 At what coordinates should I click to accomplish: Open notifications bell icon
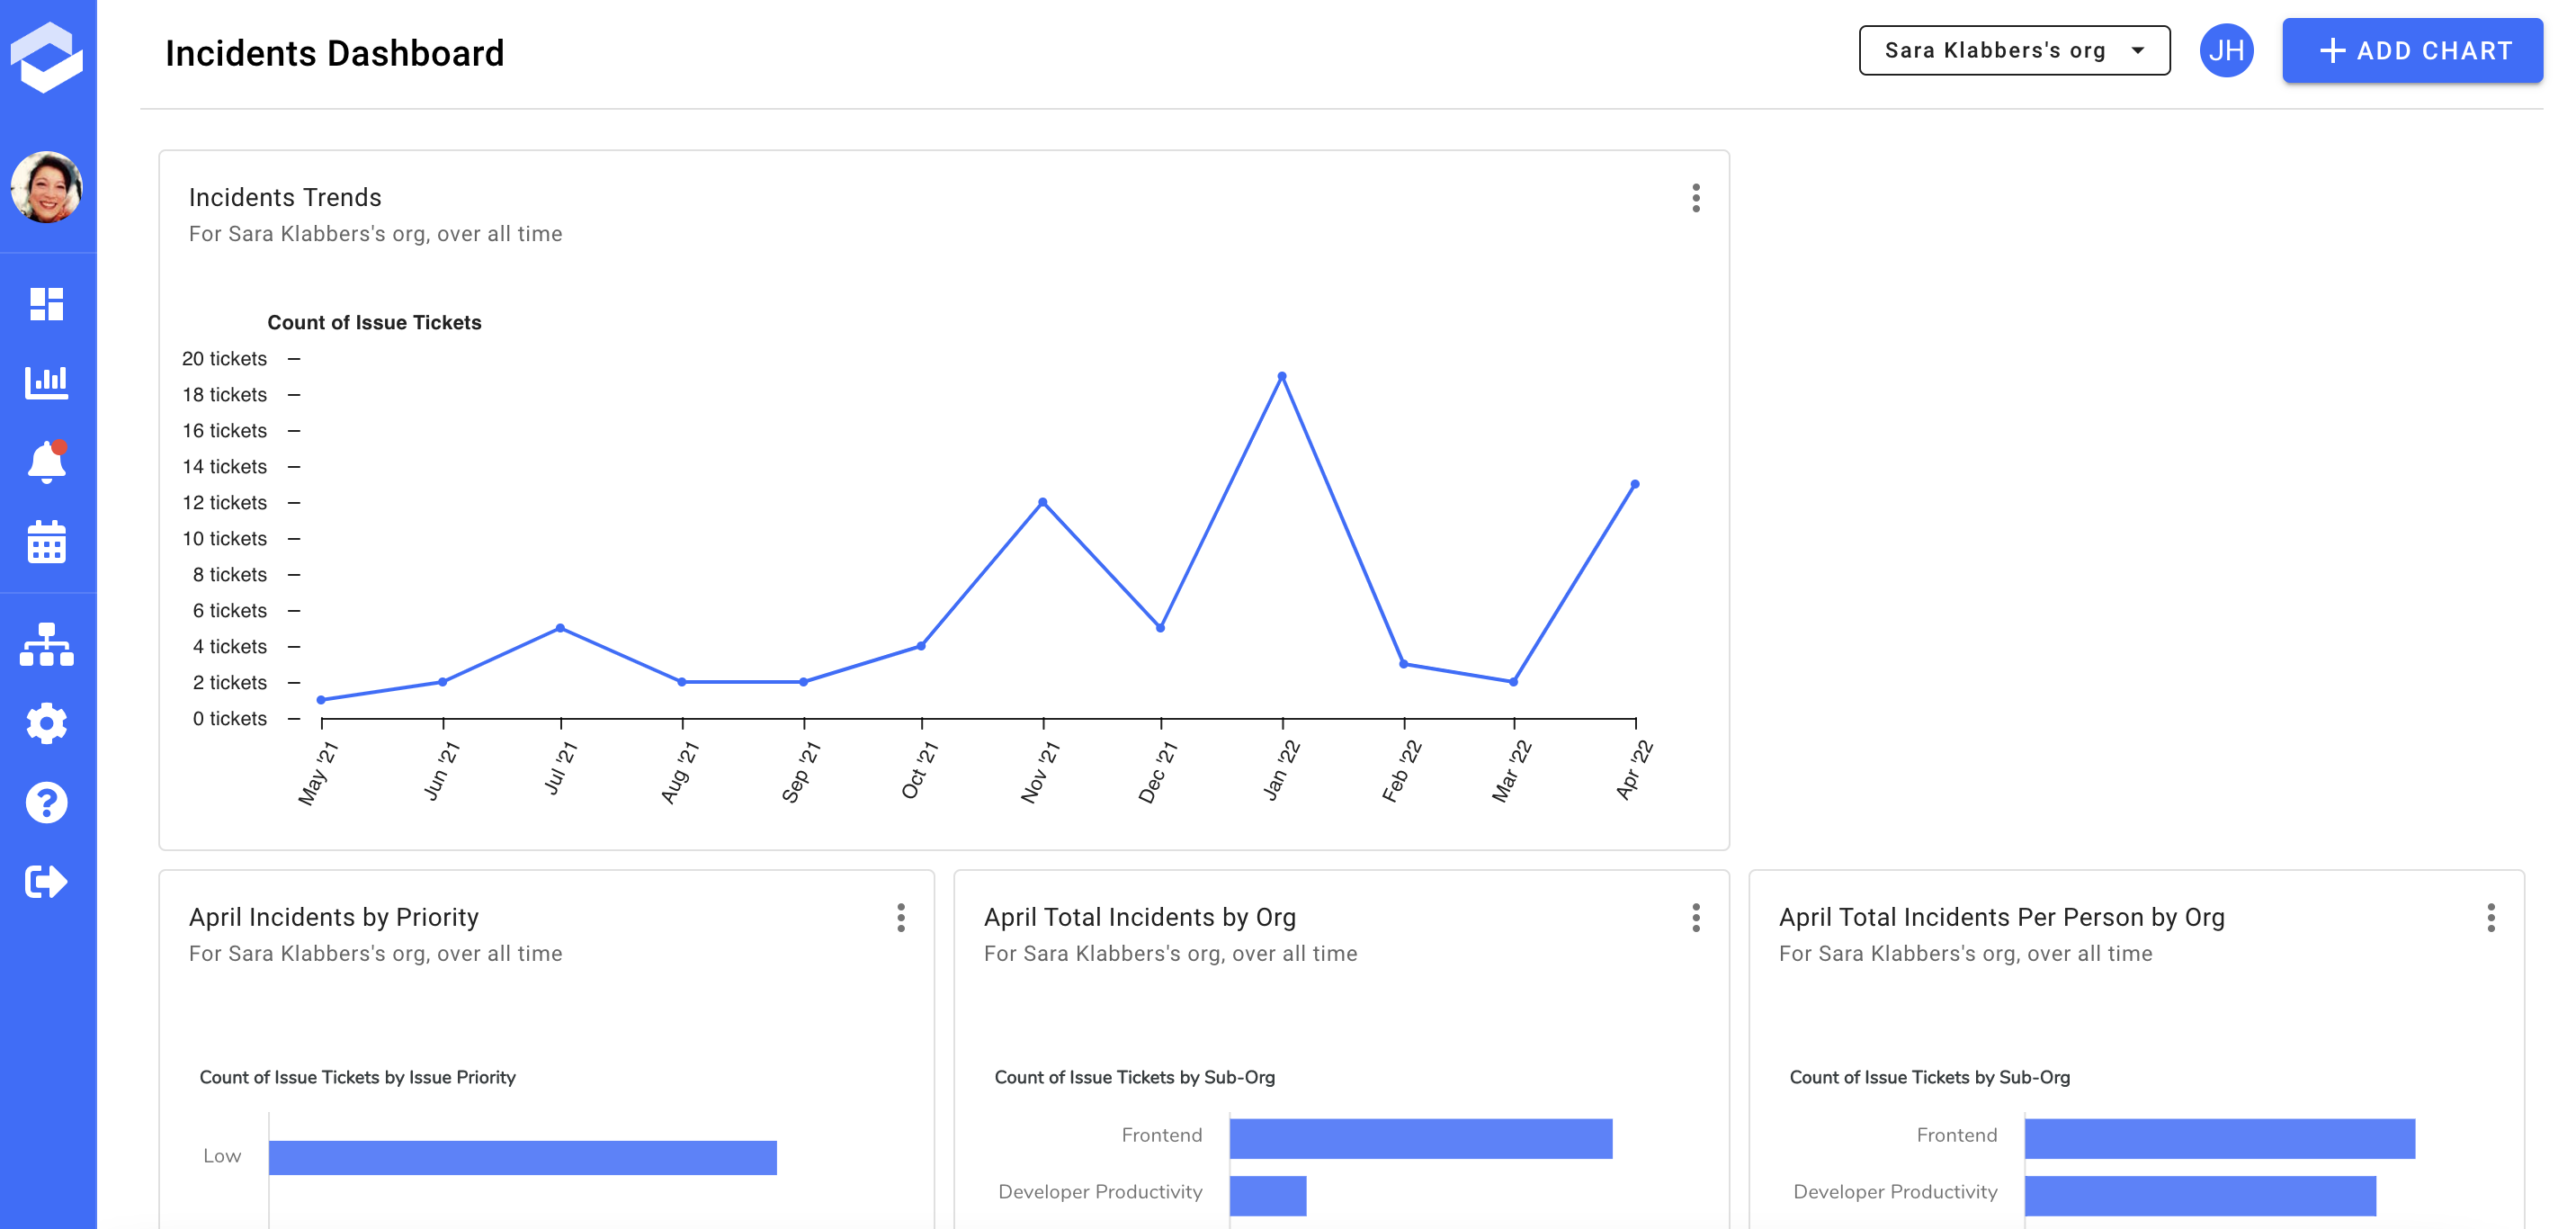[x=46, y=462]
